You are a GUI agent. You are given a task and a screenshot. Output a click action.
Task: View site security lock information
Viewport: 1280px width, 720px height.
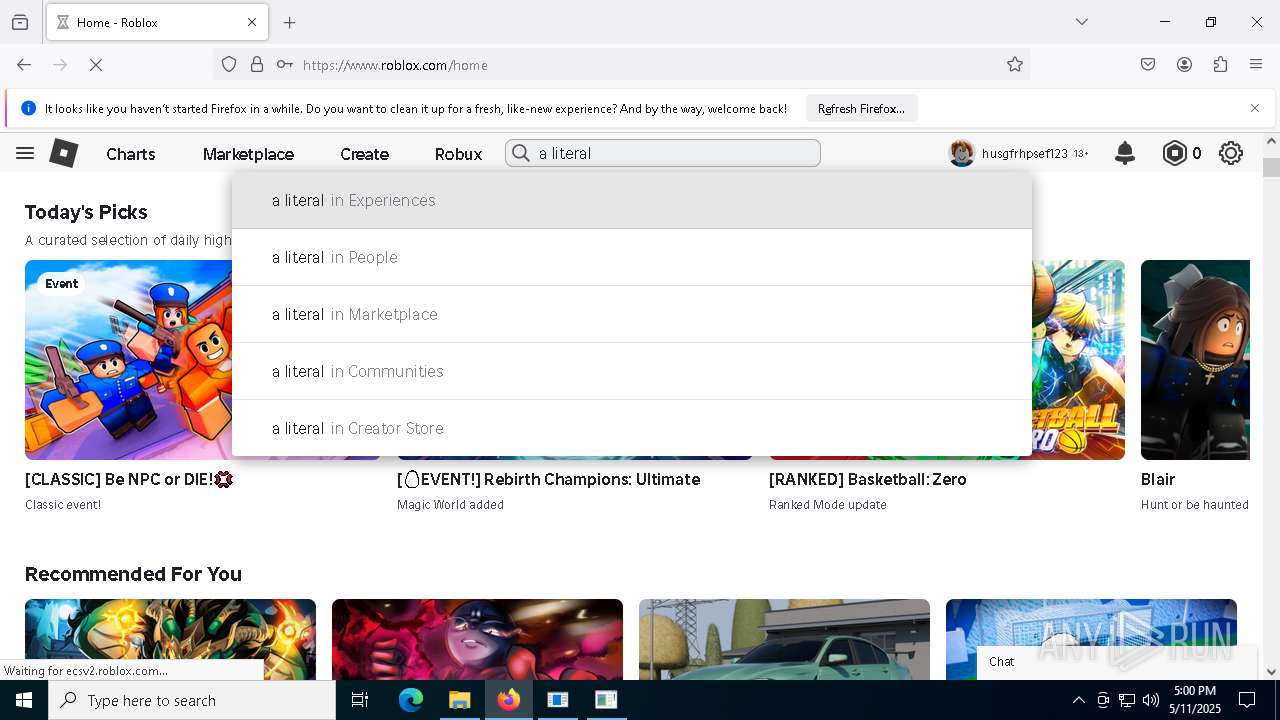pyautogui.click(x=257, y=65)
